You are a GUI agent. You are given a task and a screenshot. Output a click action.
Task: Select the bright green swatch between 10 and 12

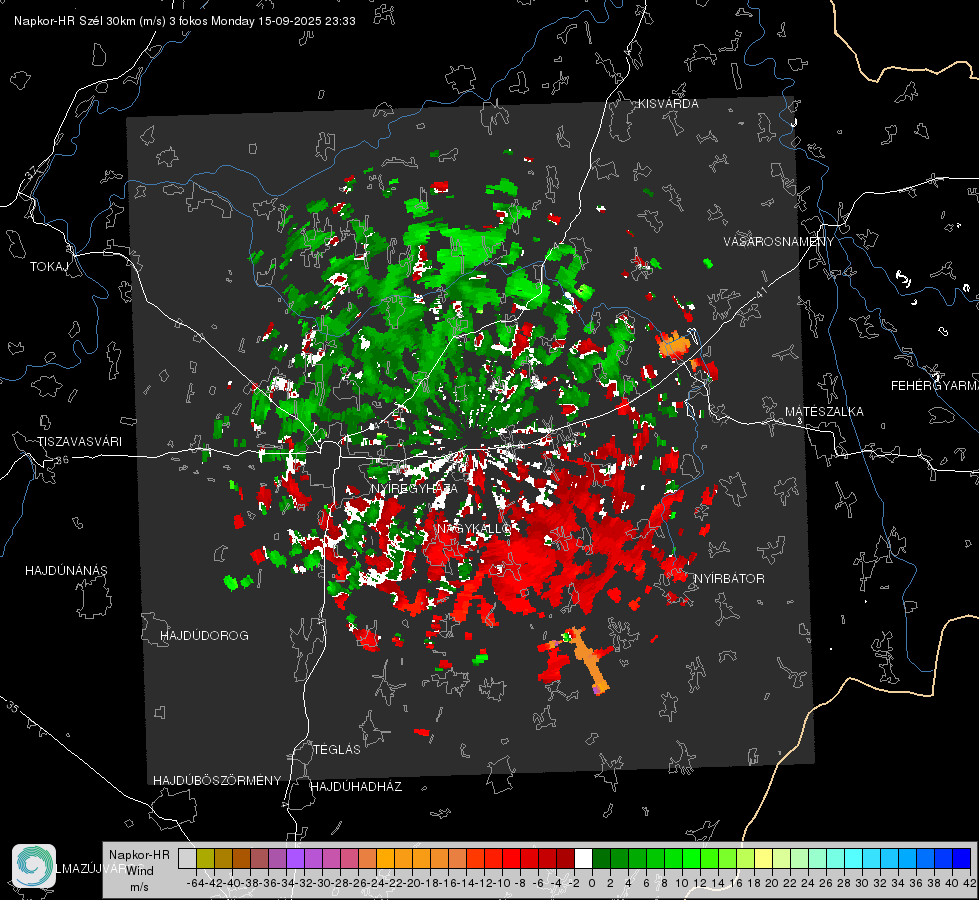(x=691, y=858)
